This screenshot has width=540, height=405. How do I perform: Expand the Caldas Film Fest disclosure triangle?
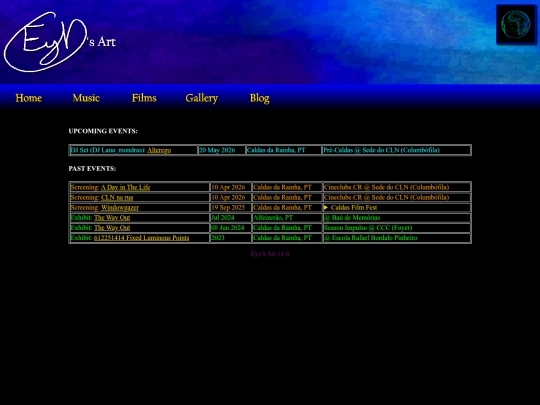click(x=326, y=208)
